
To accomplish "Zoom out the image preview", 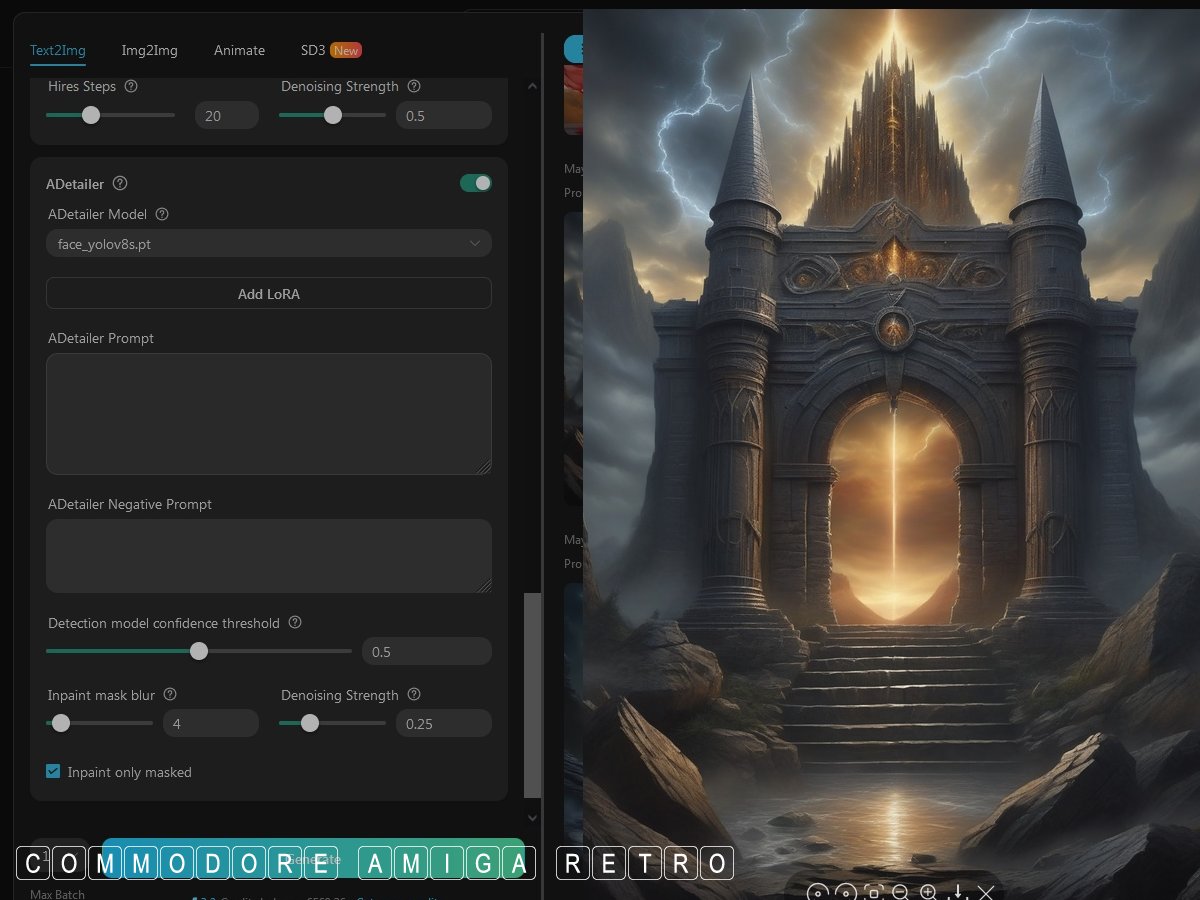I will 900,891.
